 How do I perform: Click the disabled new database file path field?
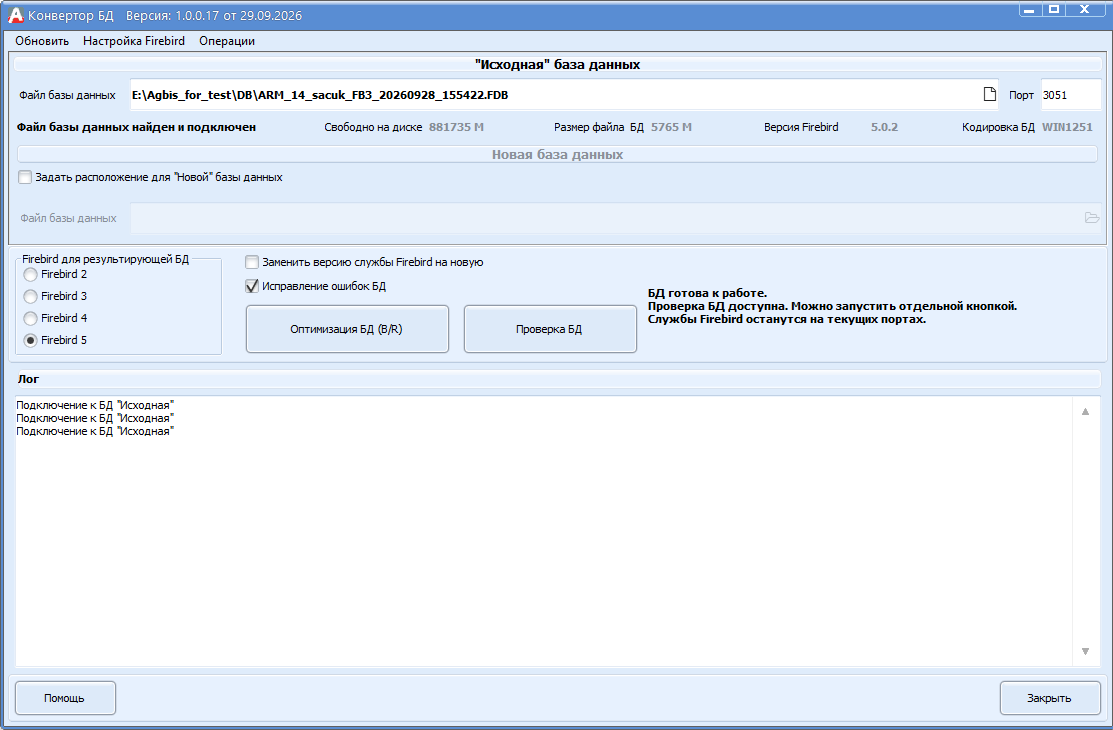click(x=615, y=218)
